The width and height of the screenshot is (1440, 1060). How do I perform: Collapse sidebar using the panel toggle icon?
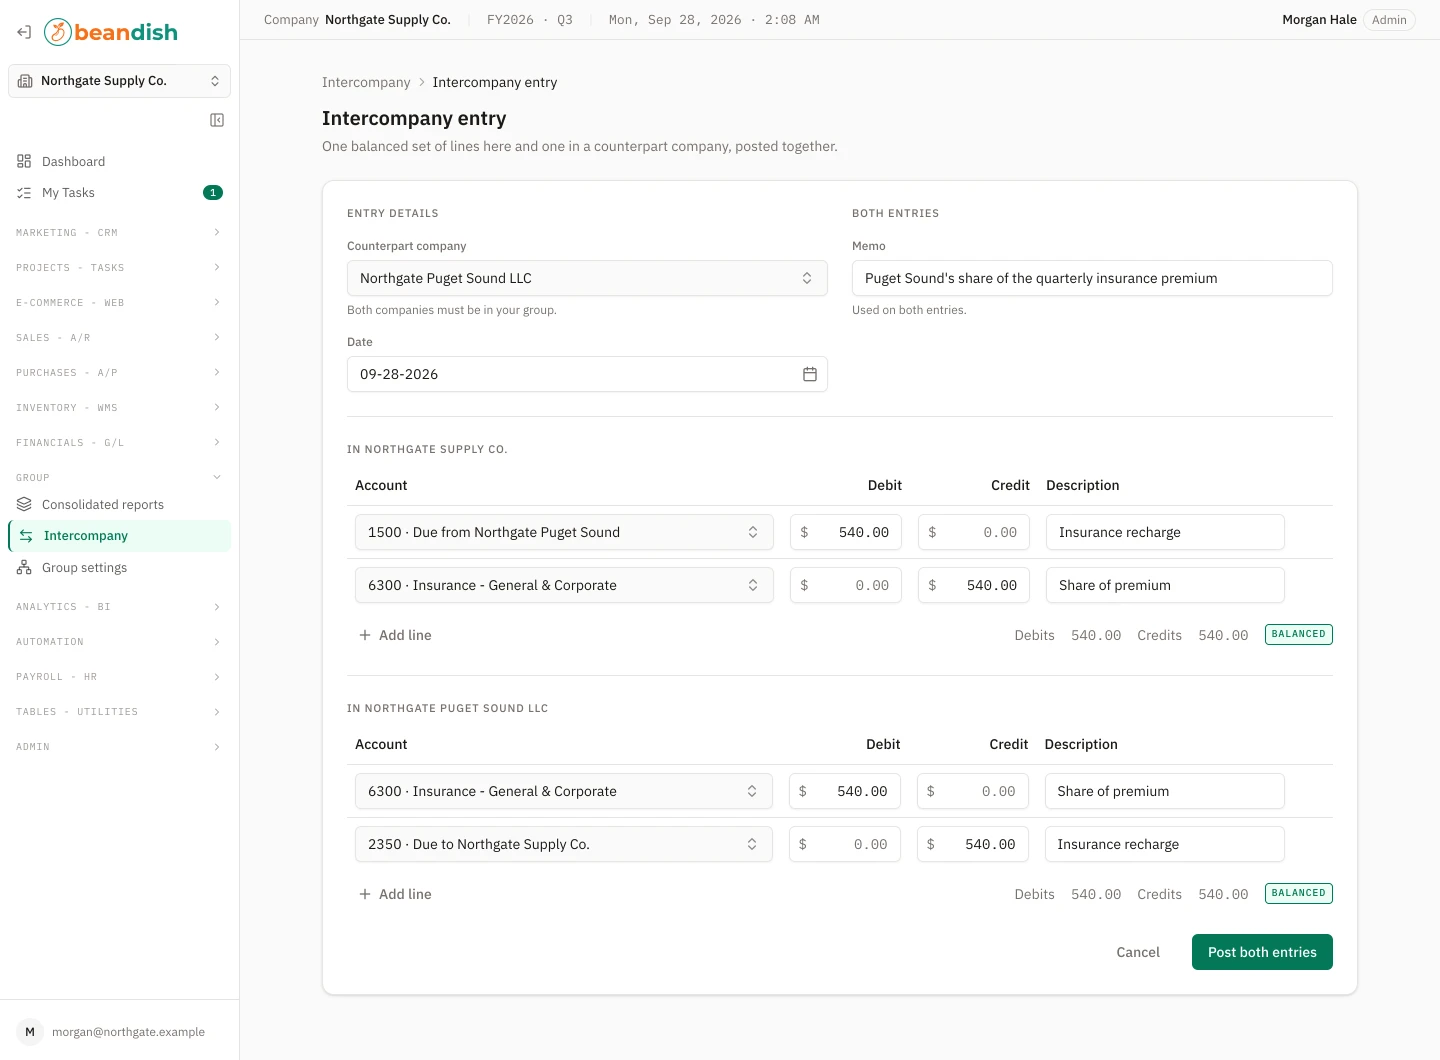point(217,120)
